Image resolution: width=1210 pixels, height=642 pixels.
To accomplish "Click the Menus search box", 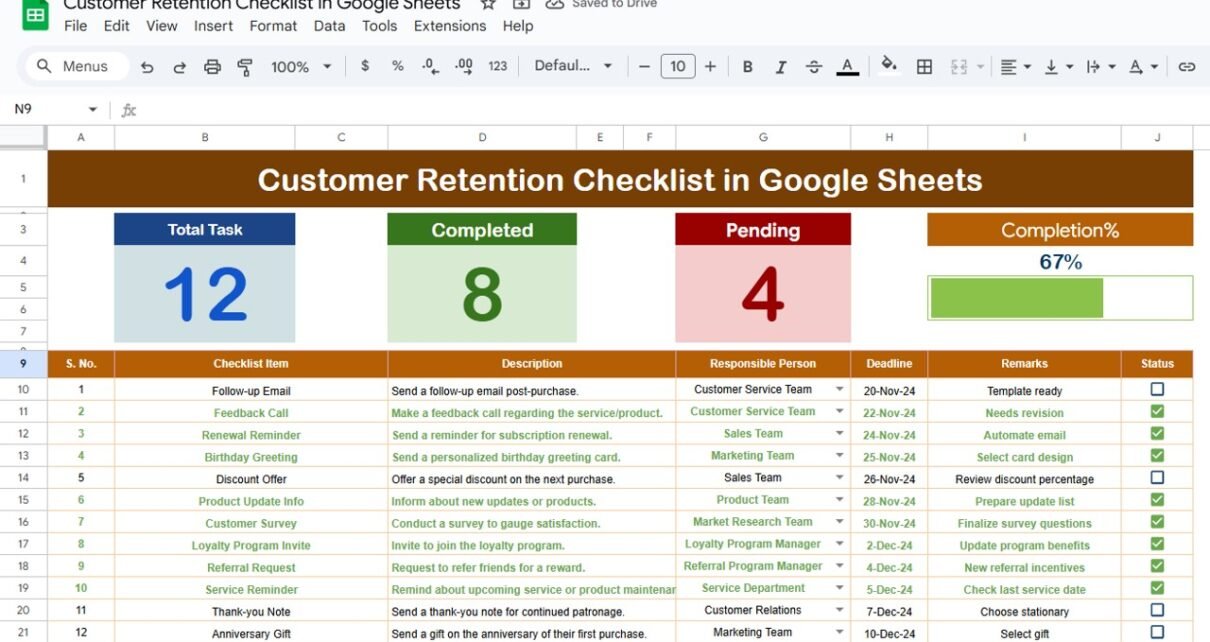I will pos(78,66).
